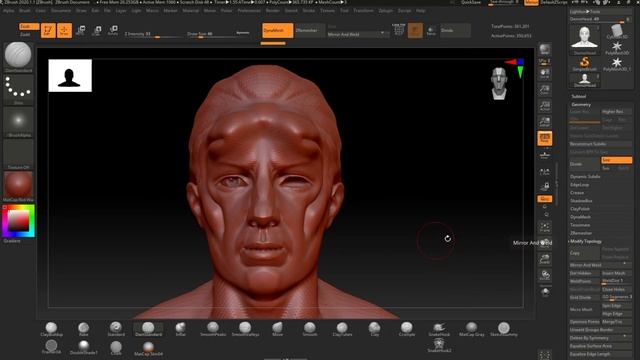Open the Help menu
The image size is (640, 360).
click(420, 11)
